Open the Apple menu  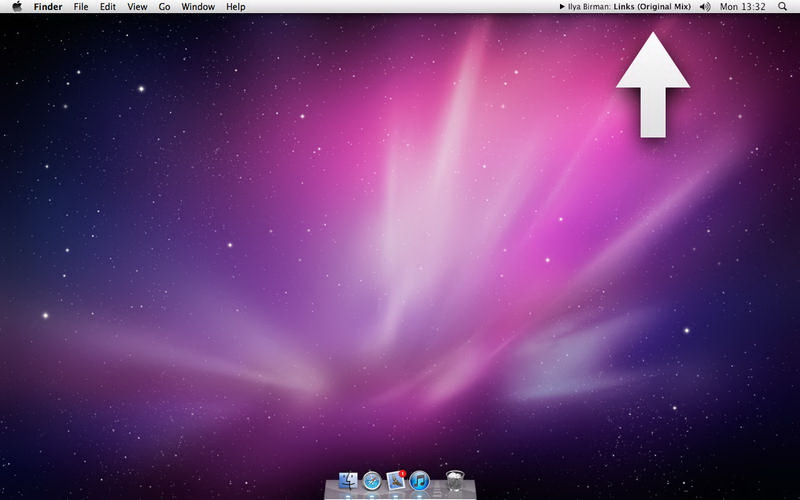click(x=17, y=7)
